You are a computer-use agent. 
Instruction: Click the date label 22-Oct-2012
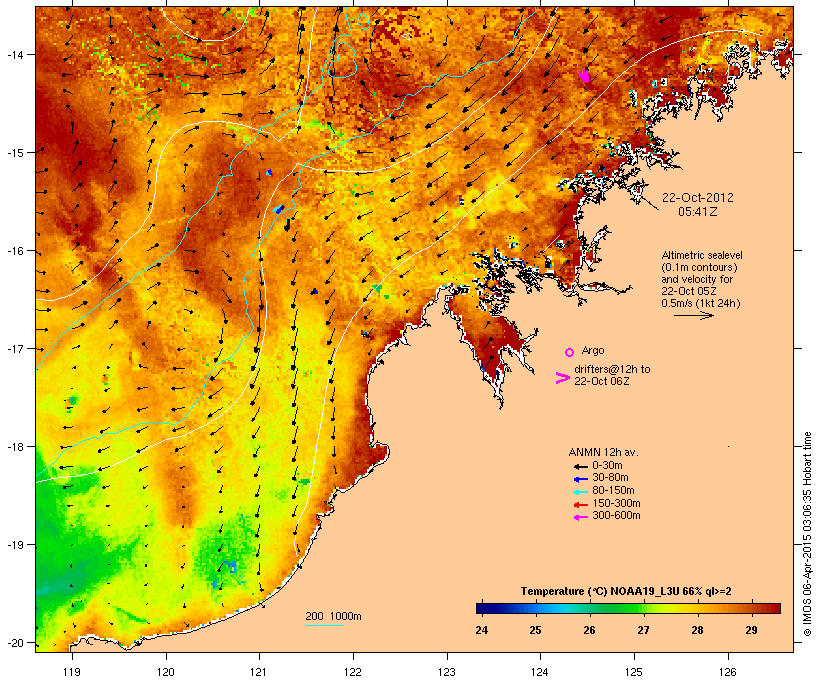pyautogui.click(x=698, y=198)
